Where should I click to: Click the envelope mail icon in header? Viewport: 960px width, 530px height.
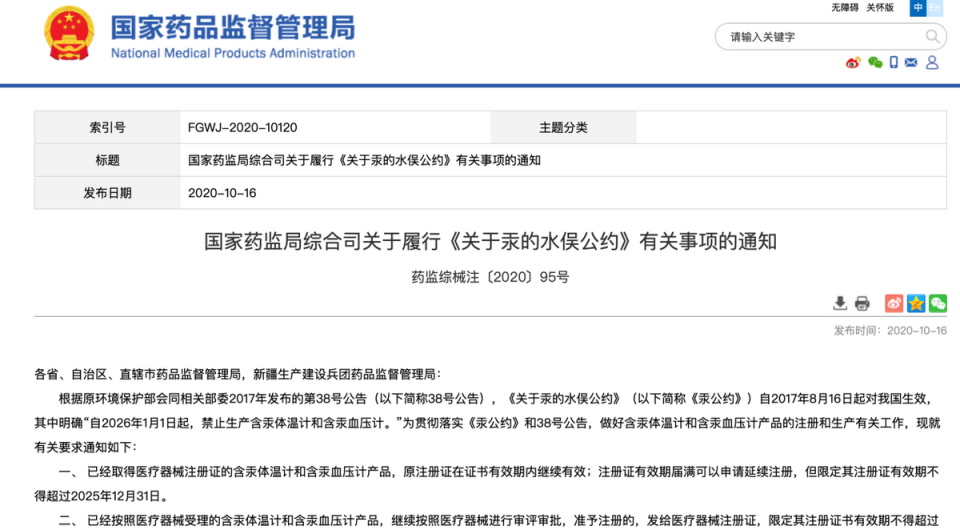[911, 62]
